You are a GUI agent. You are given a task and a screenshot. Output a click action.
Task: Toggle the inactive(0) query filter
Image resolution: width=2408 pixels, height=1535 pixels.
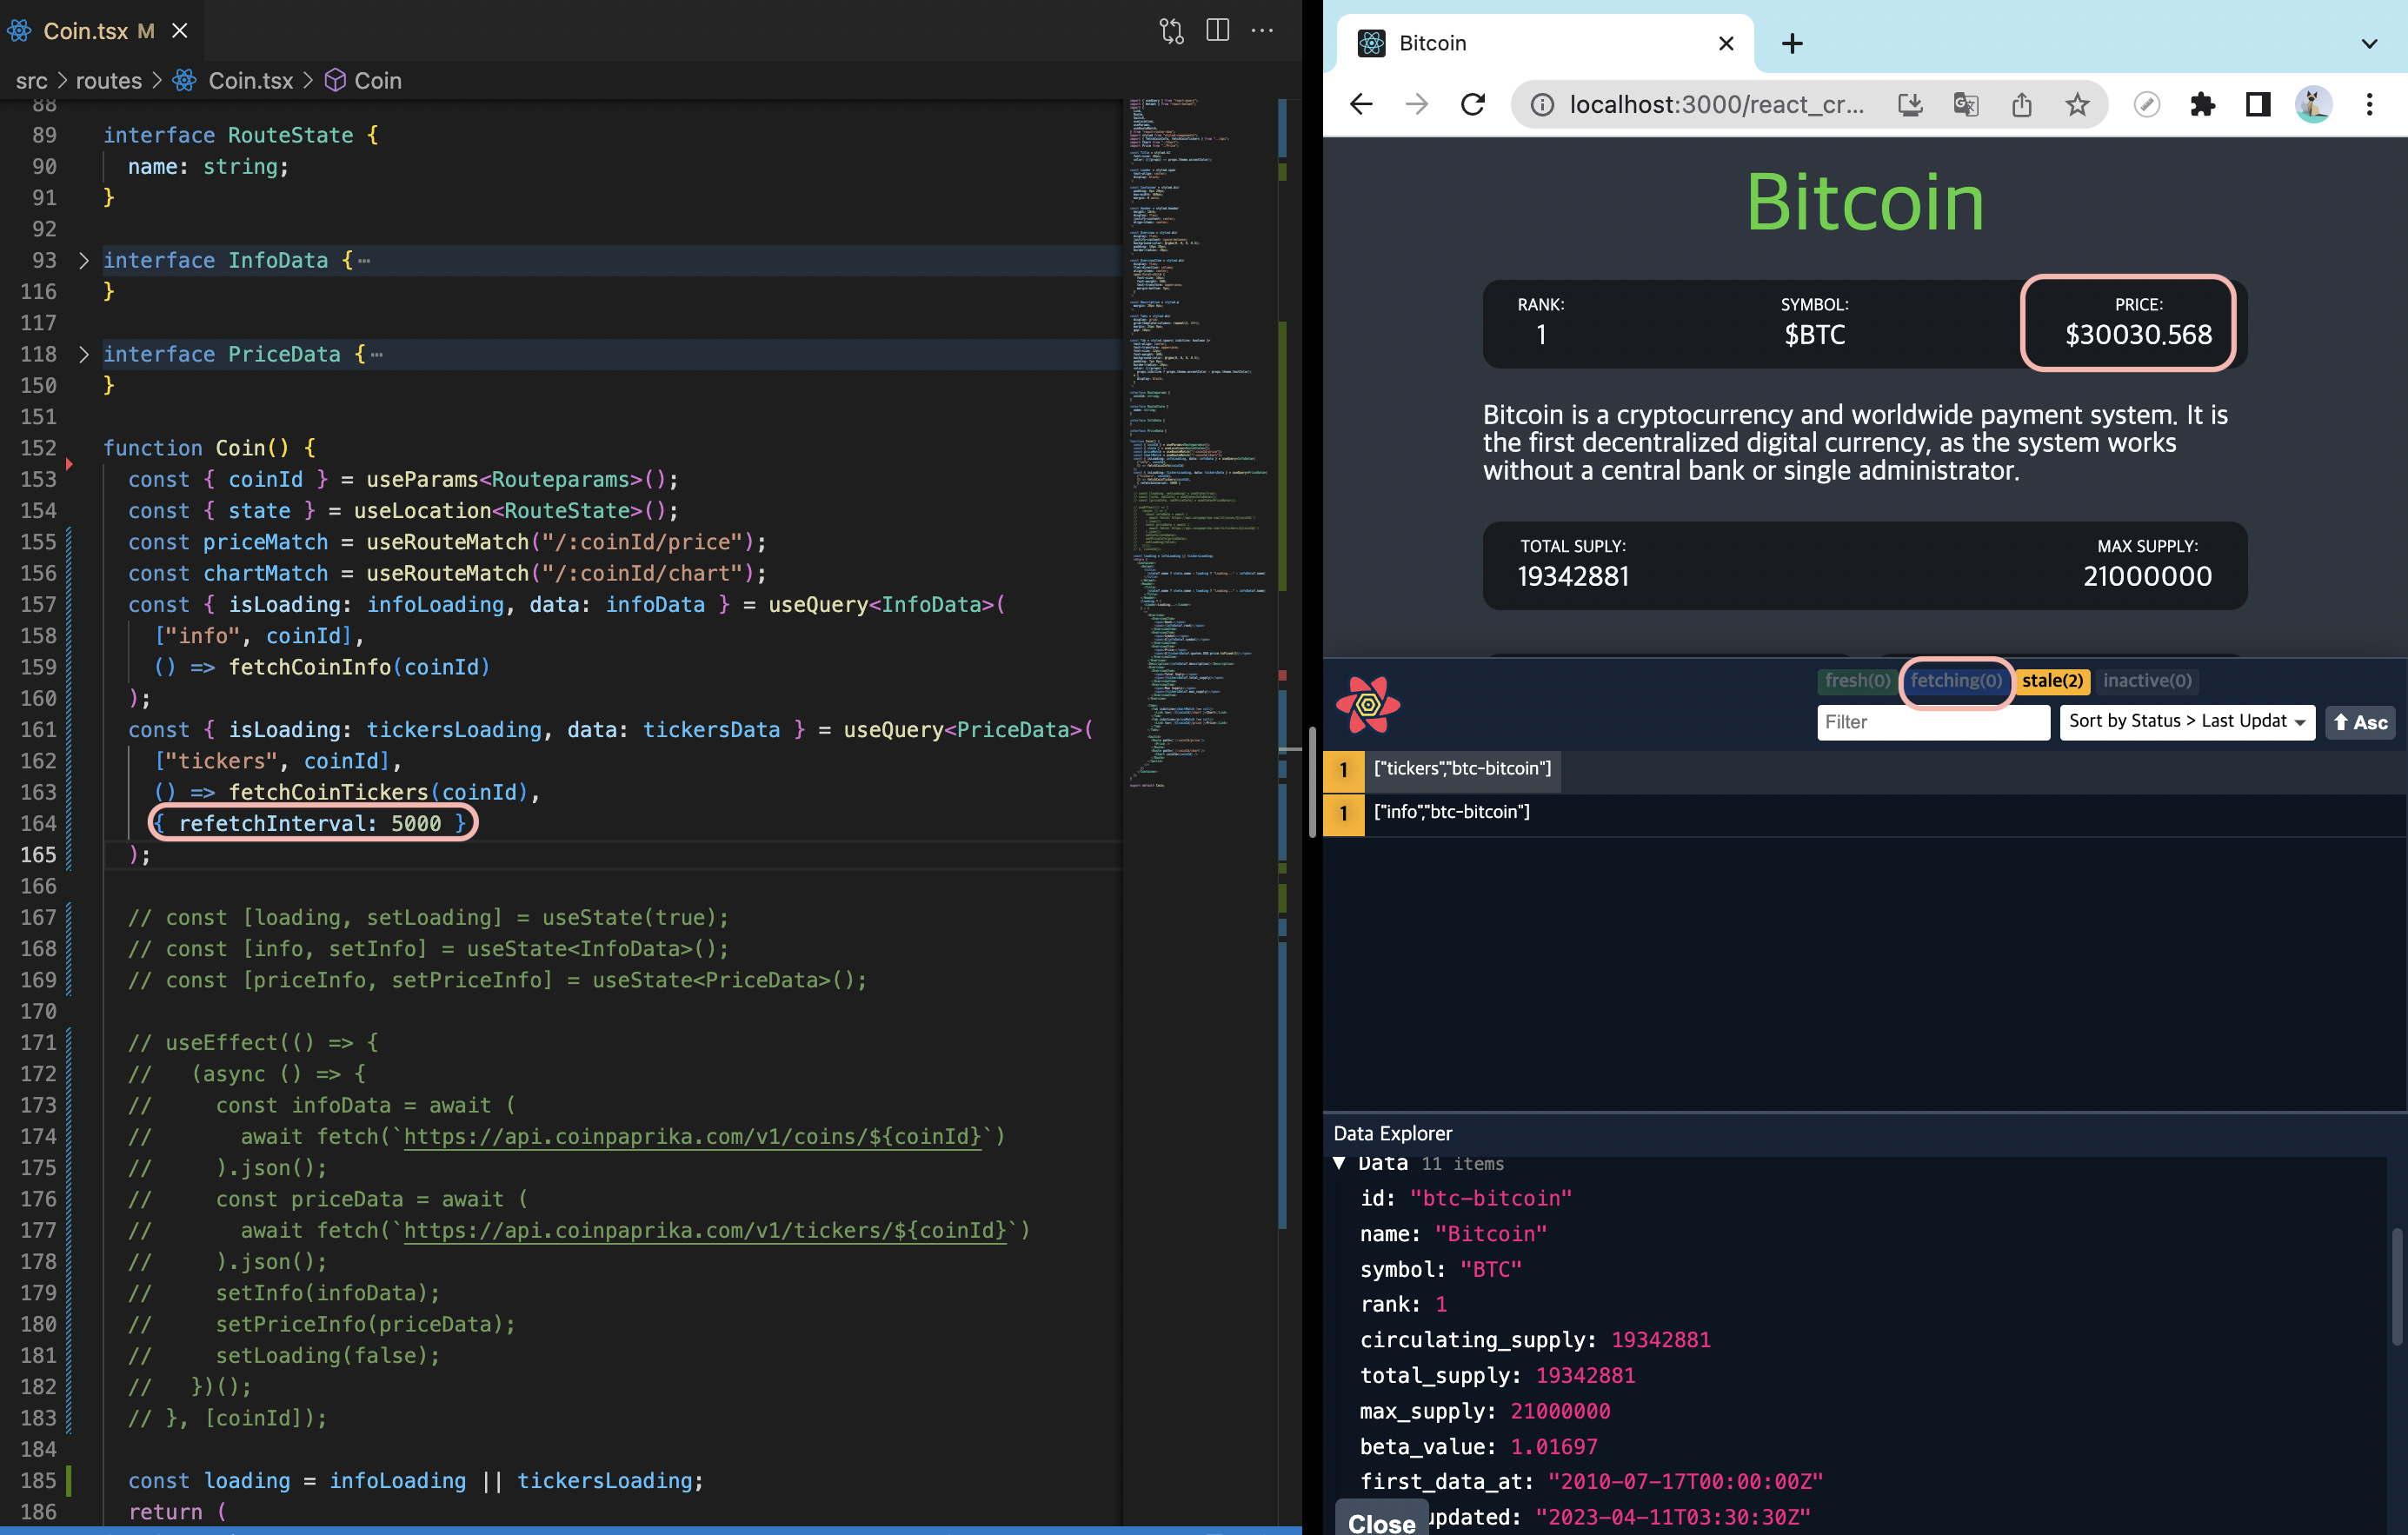click(2146, 681)
